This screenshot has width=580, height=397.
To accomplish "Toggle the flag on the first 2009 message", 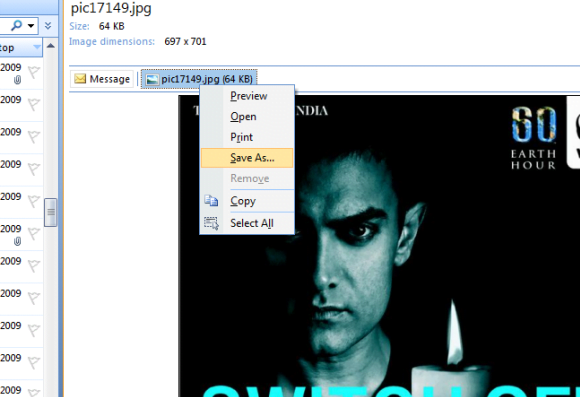I will pos(34,72).
